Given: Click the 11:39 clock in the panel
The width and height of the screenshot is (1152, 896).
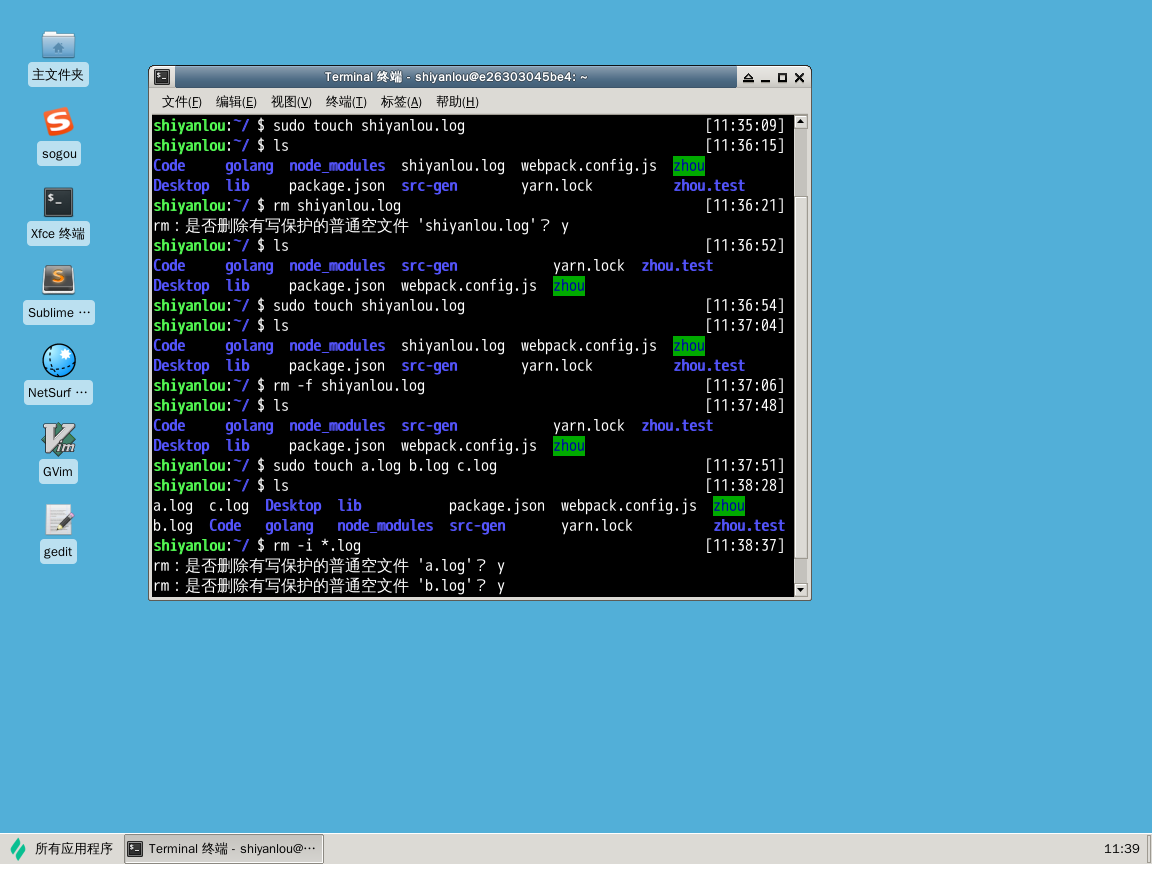Looking at the screenshot, I should pyautogui.click(x=1121, y=849).
